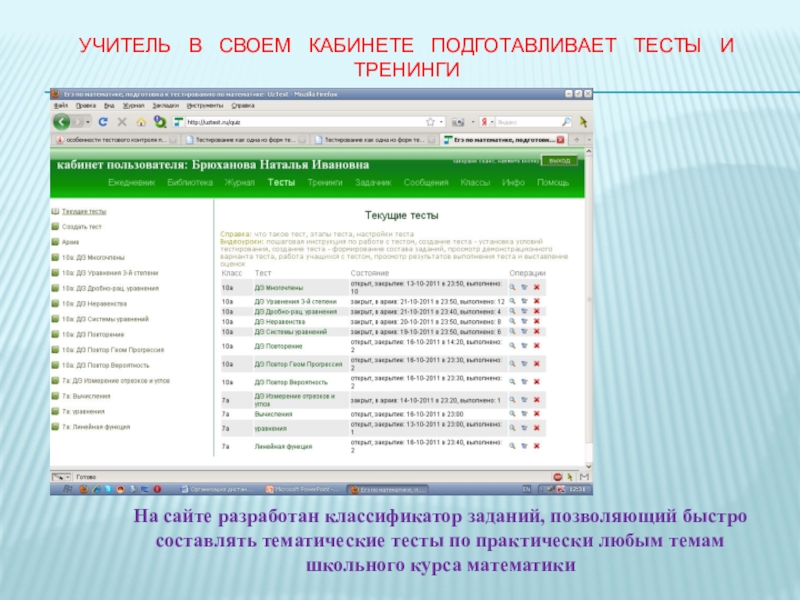Click the taskbar clock

(x=577, y=489)
